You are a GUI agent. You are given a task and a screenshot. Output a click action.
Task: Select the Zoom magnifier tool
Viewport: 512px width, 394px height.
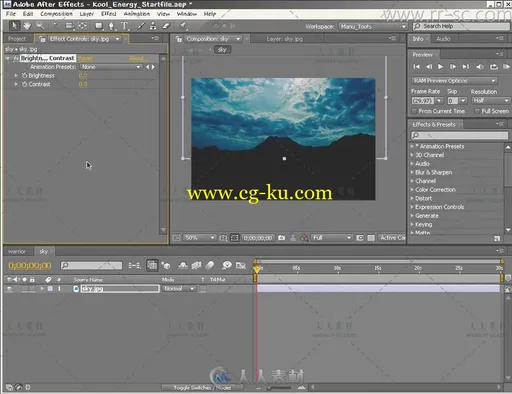click(x=40, y=26)
